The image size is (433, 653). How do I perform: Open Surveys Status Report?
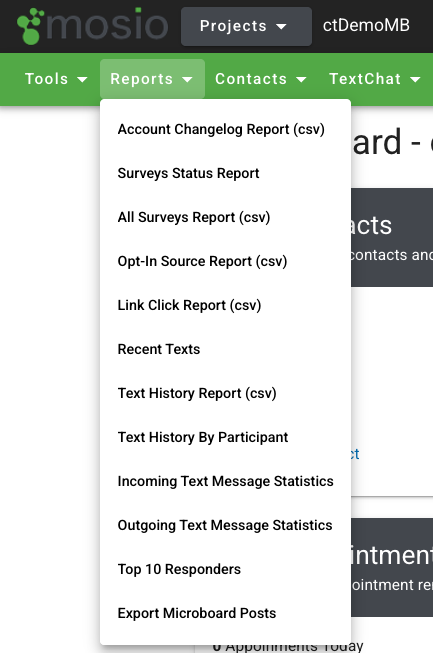coord(225,173)
